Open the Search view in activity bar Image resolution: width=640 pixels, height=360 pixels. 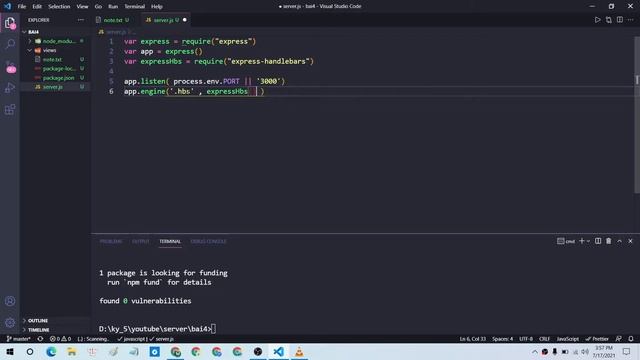tap(10, 44)
